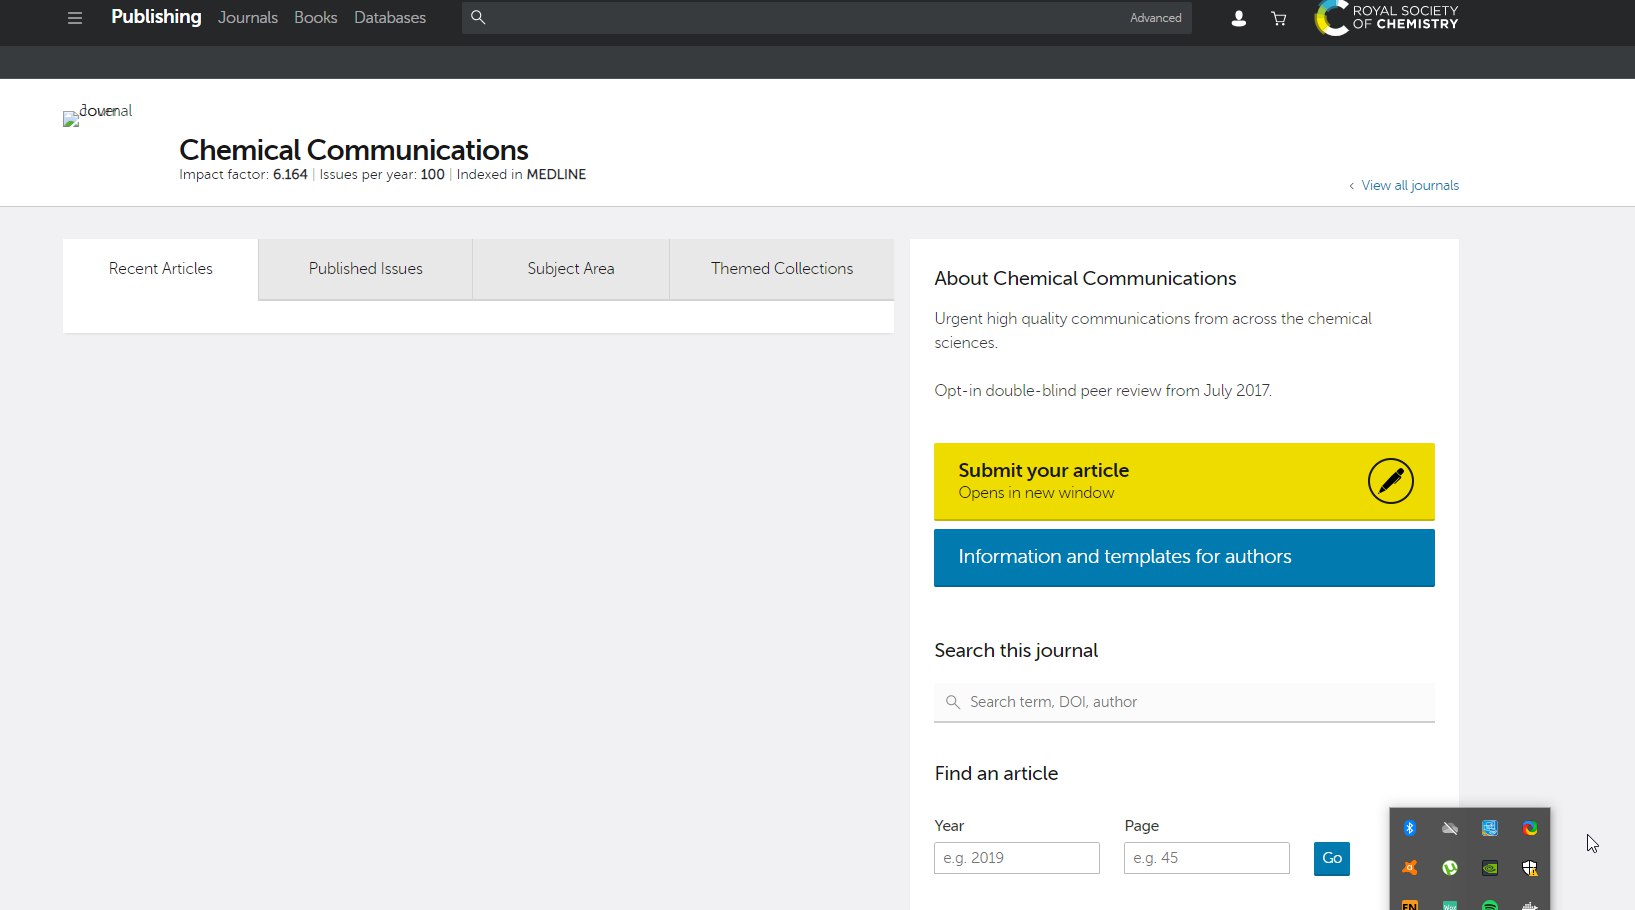Focus the Page input field
The height and width of the screenshot is (910, 1635).
pyautogui.click(x=1207, y=858)
